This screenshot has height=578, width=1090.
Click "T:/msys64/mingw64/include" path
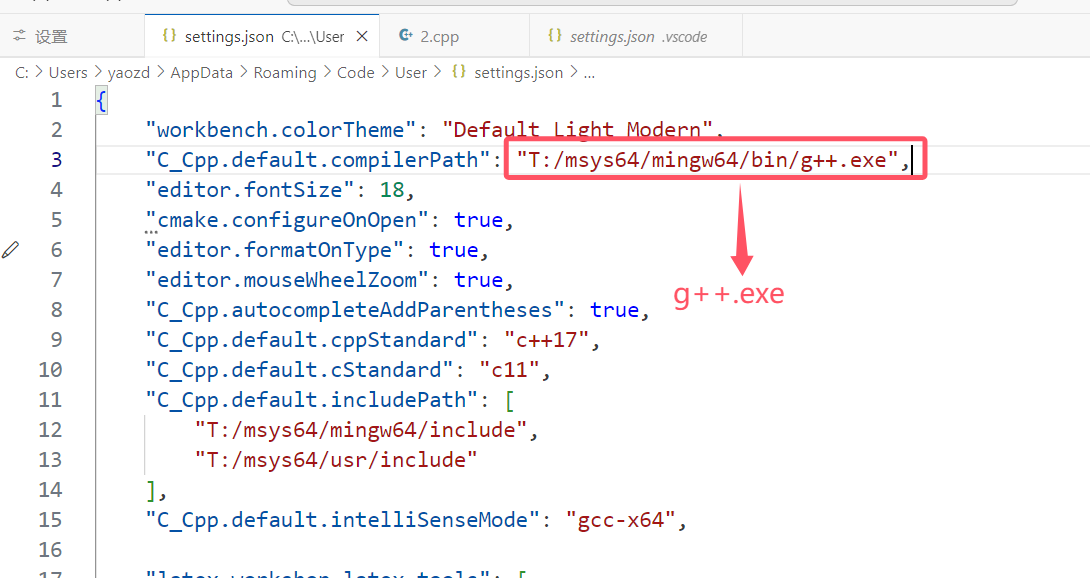tap(361, 430)
